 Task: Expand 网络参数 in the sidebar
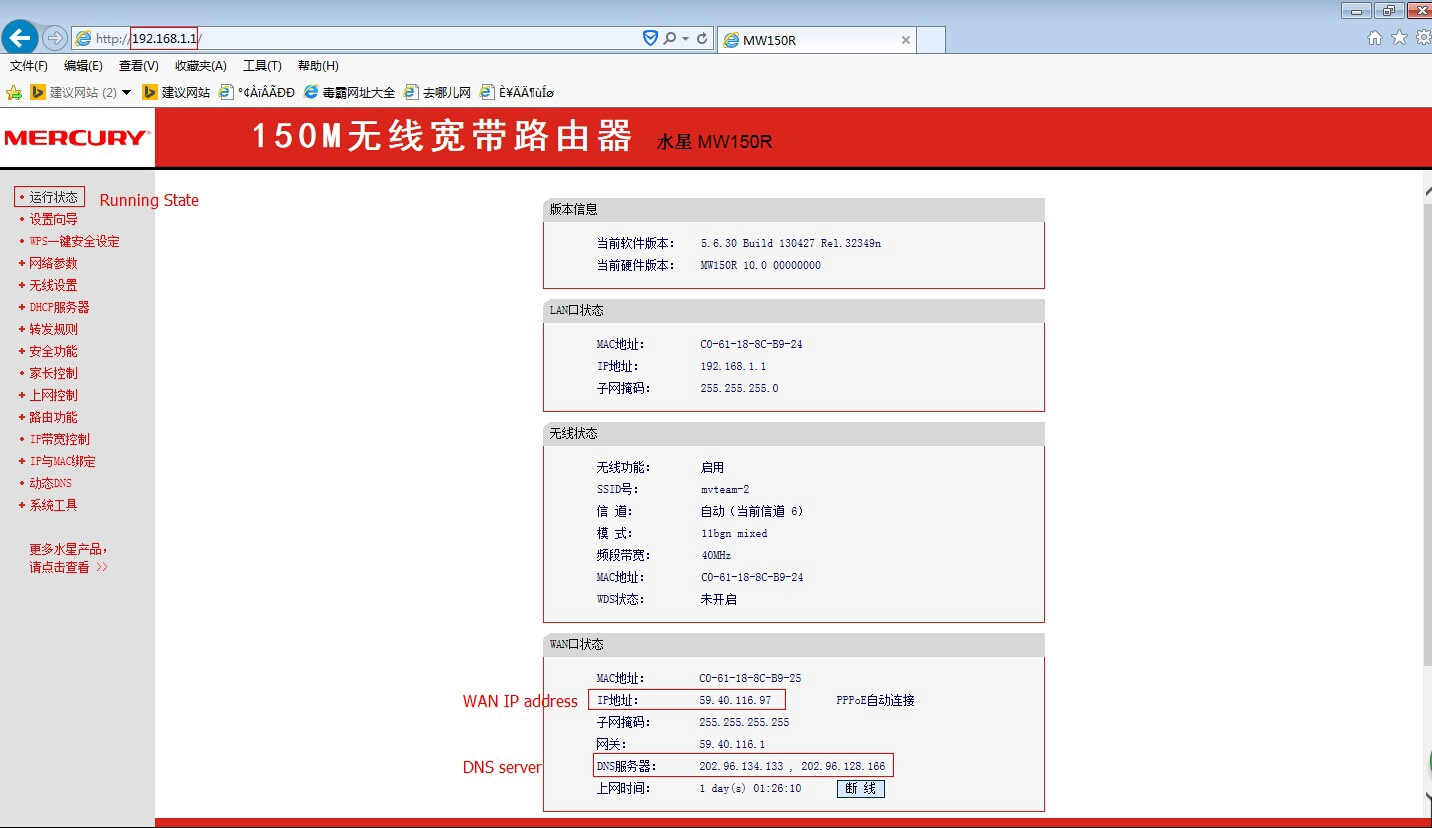(x=53, y=263)
